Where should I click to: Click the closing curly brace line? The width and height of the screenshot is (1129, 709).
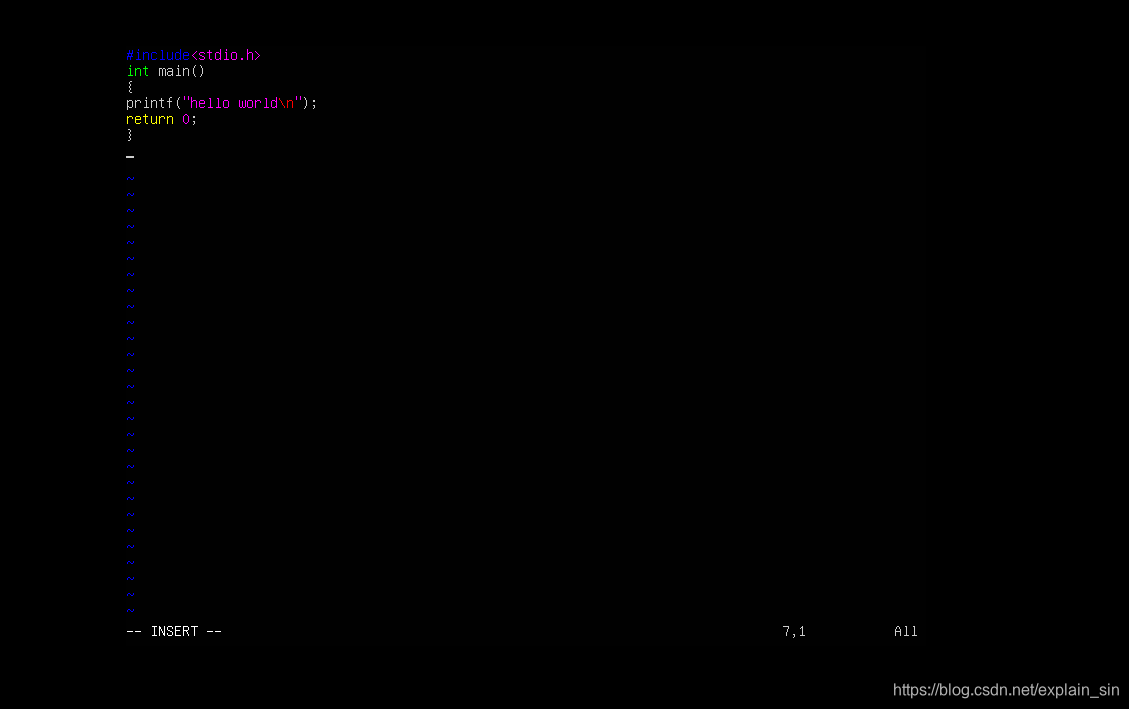coord(130,135)
